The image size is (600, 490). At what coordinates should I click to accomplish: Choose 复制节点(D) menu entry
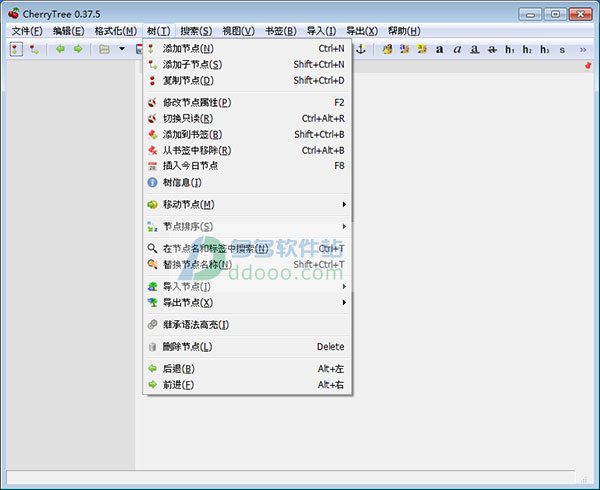[x=247, y=80]
